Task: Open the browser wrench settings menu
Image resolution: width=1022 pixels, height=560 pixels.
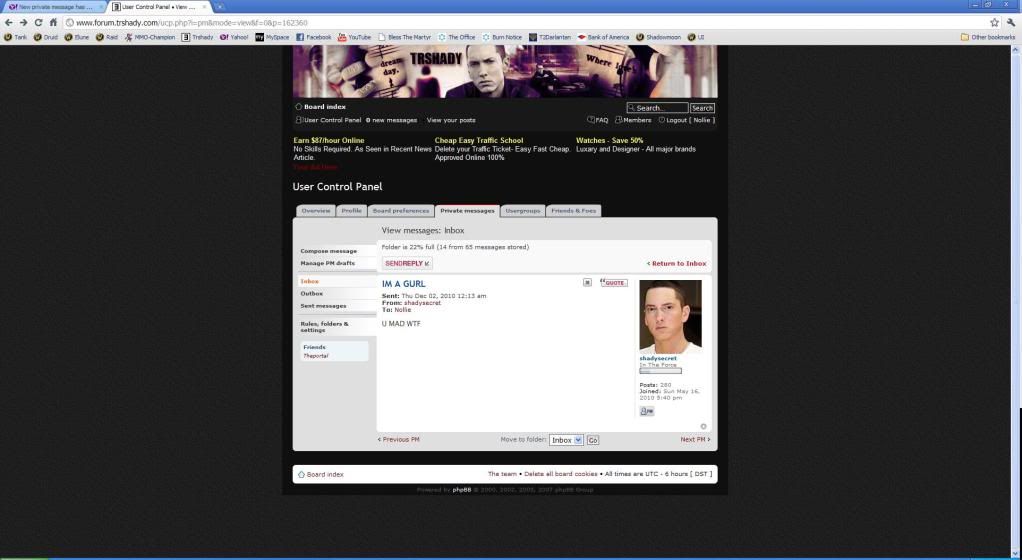Action: [x=1011, y=22]
